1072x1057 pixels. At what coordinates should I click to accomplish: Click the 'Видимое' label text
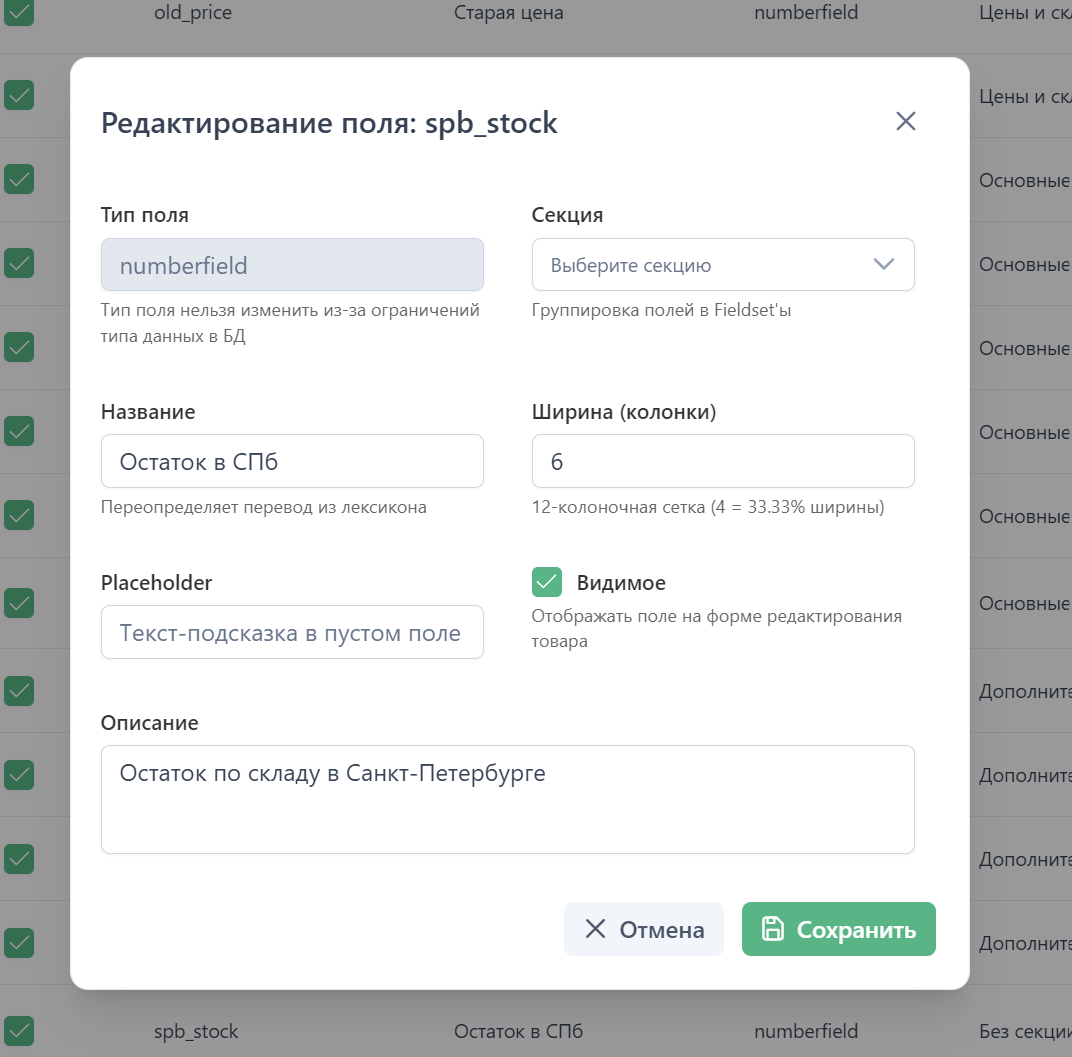pyautogui.click(x=621, y=583)
